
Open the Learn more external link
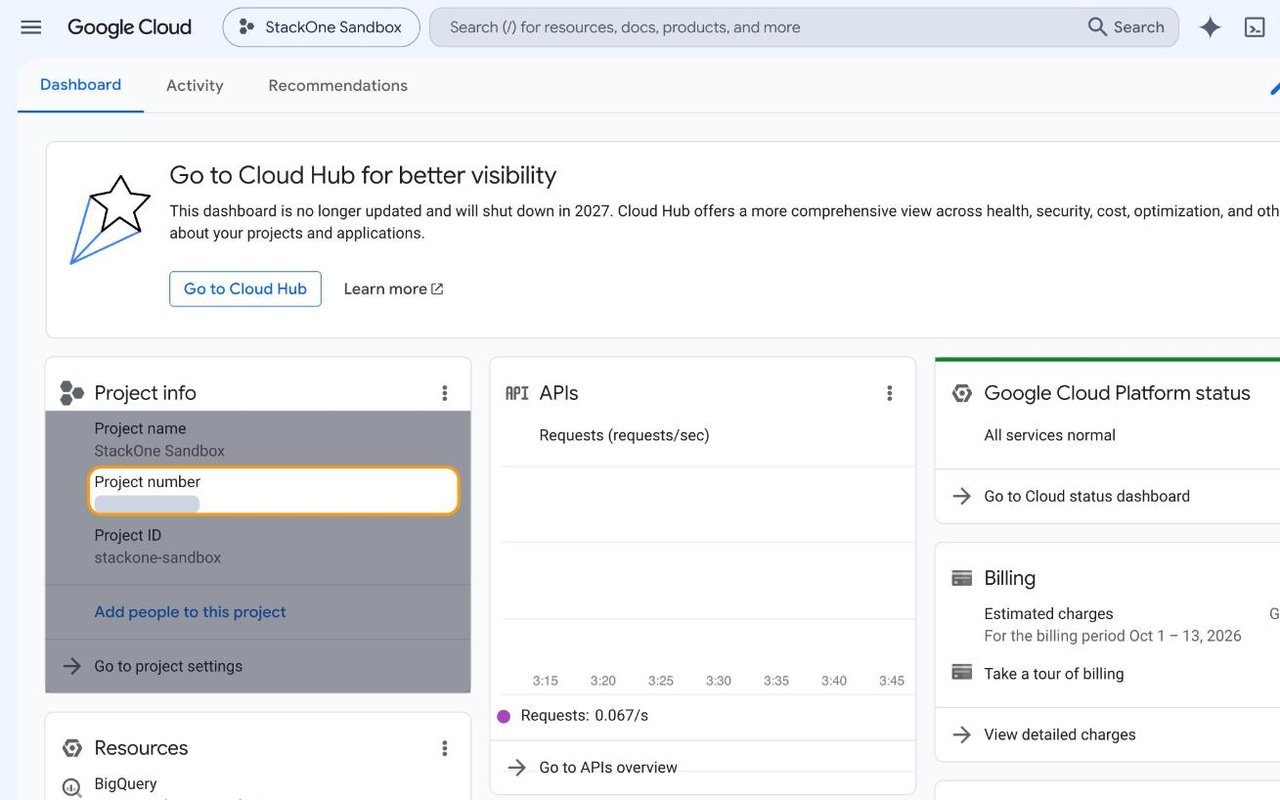pyautogui.click(x=394, y=289)
